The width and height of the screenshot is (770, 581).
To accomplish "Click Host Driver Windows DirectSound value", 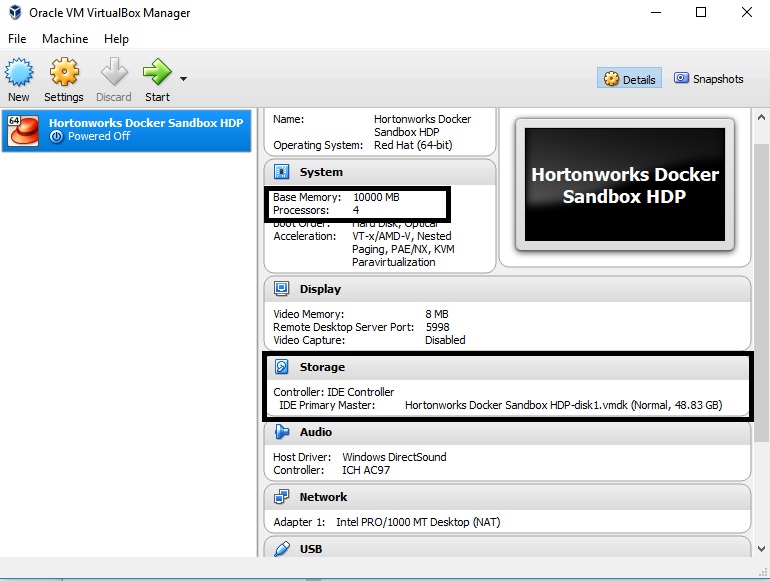I will [394, 457].
